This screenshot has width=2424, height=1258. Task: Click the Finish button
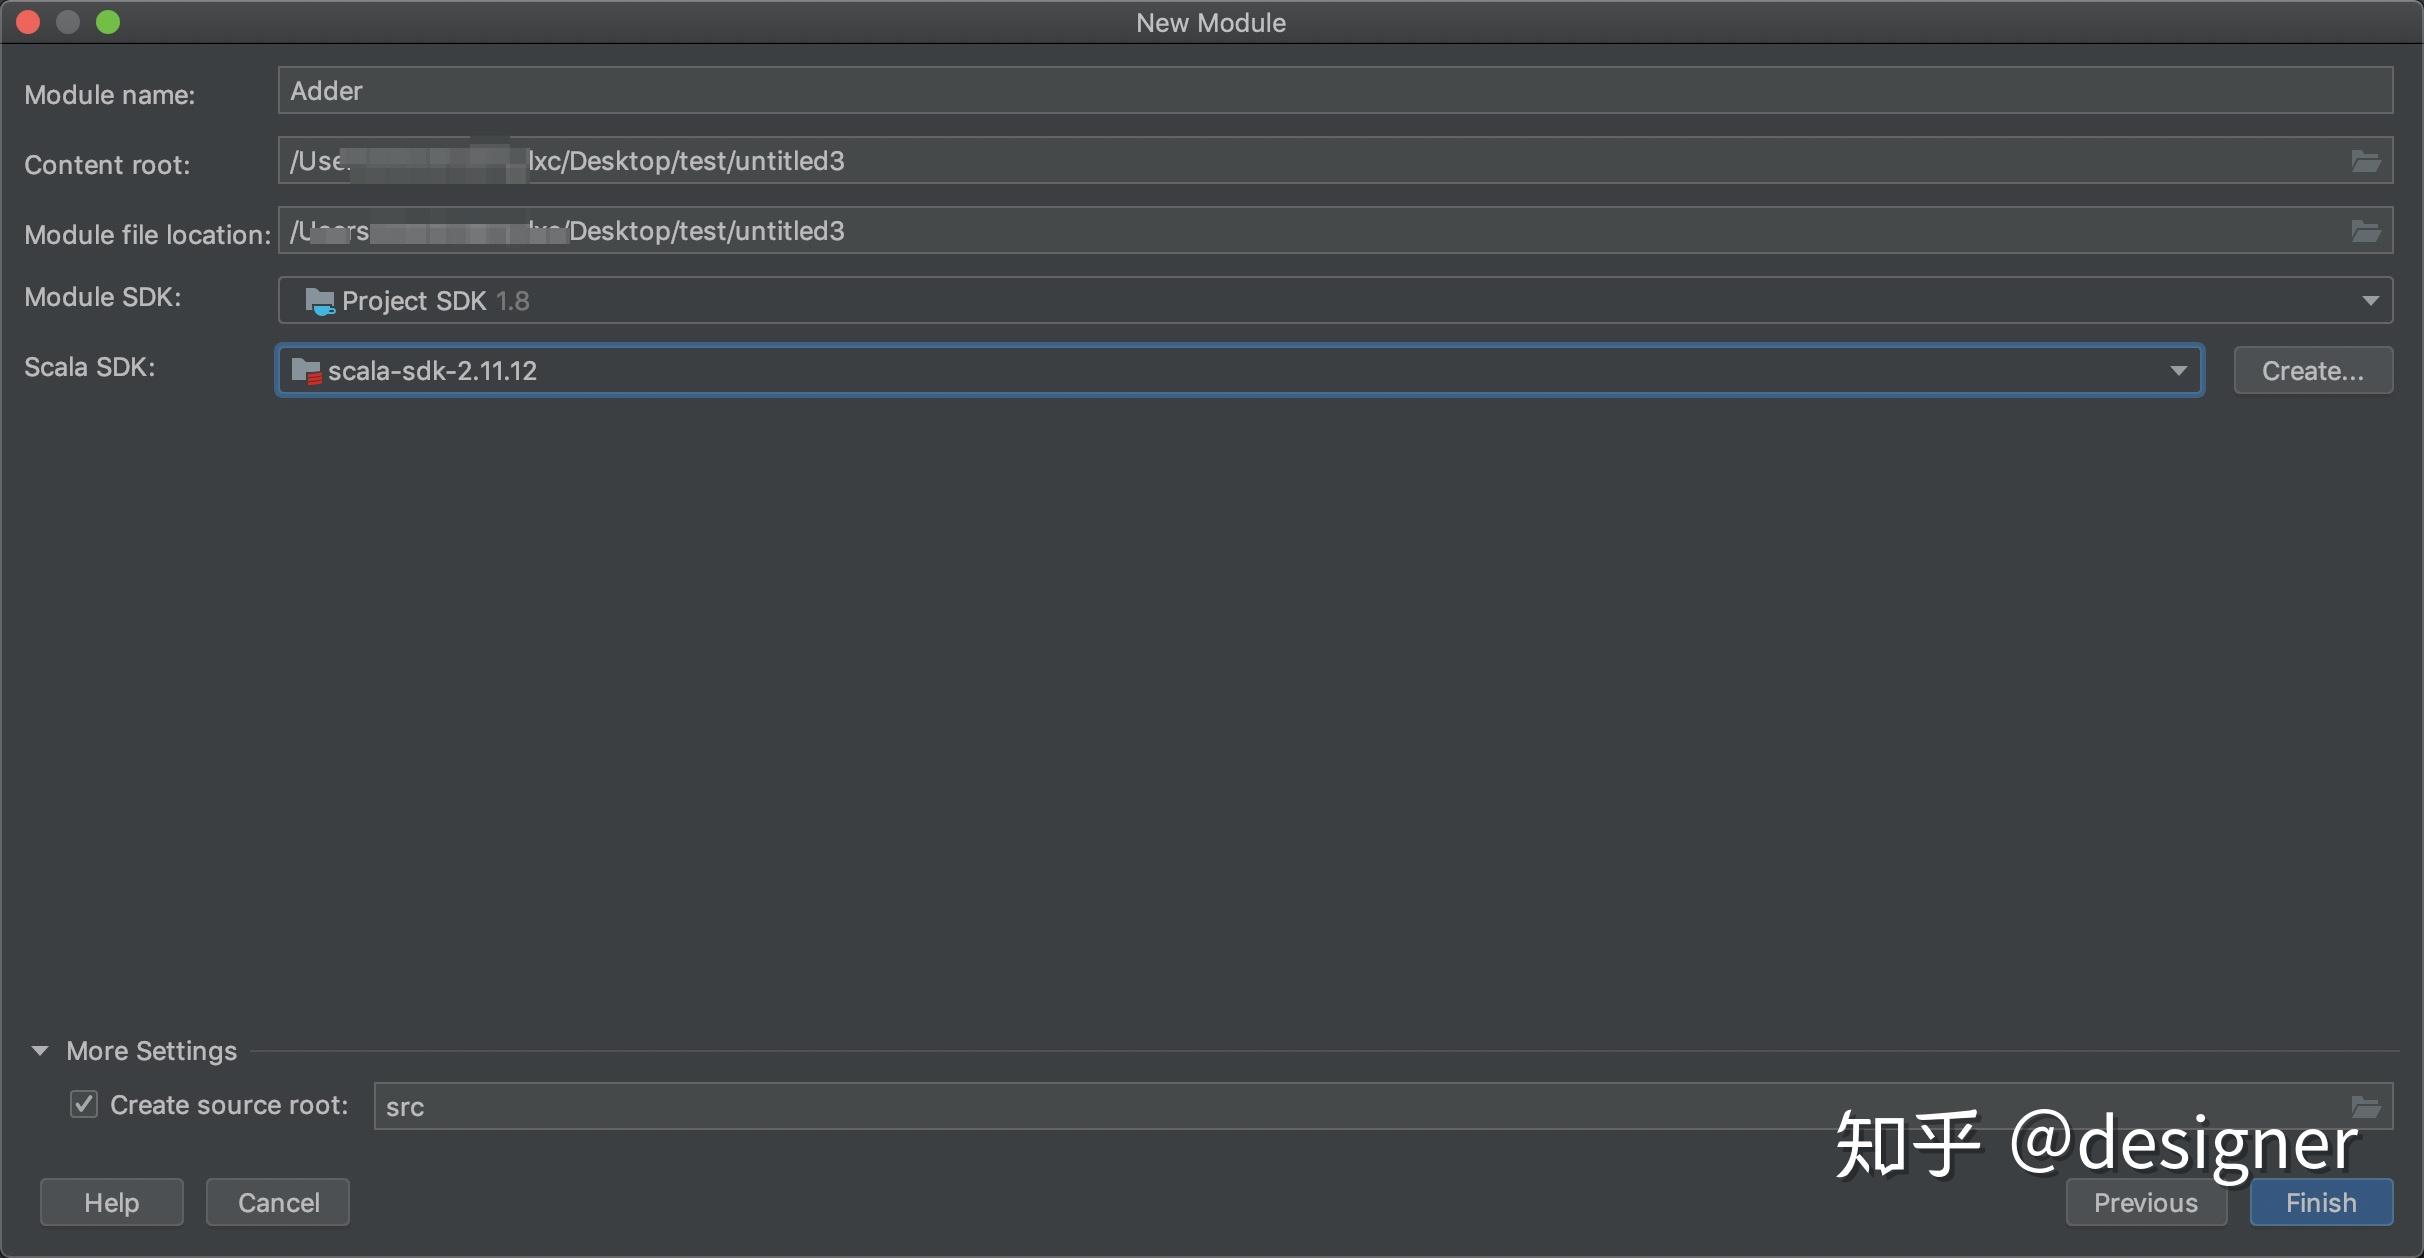click(x=2321, y=1202)
